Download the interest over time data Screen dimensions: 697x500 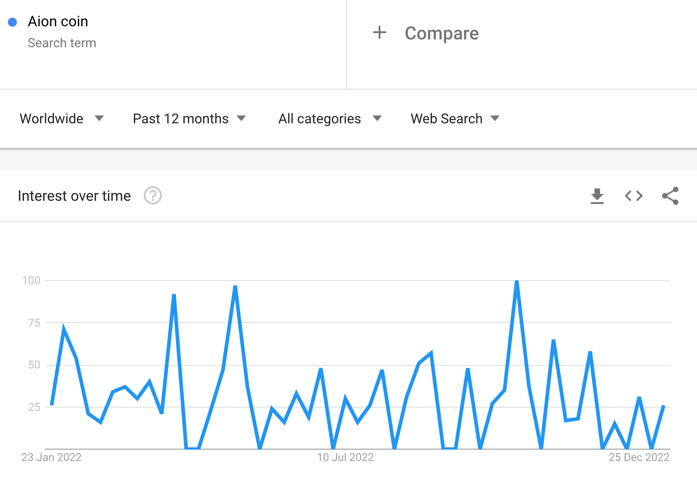tap(597, 196)
